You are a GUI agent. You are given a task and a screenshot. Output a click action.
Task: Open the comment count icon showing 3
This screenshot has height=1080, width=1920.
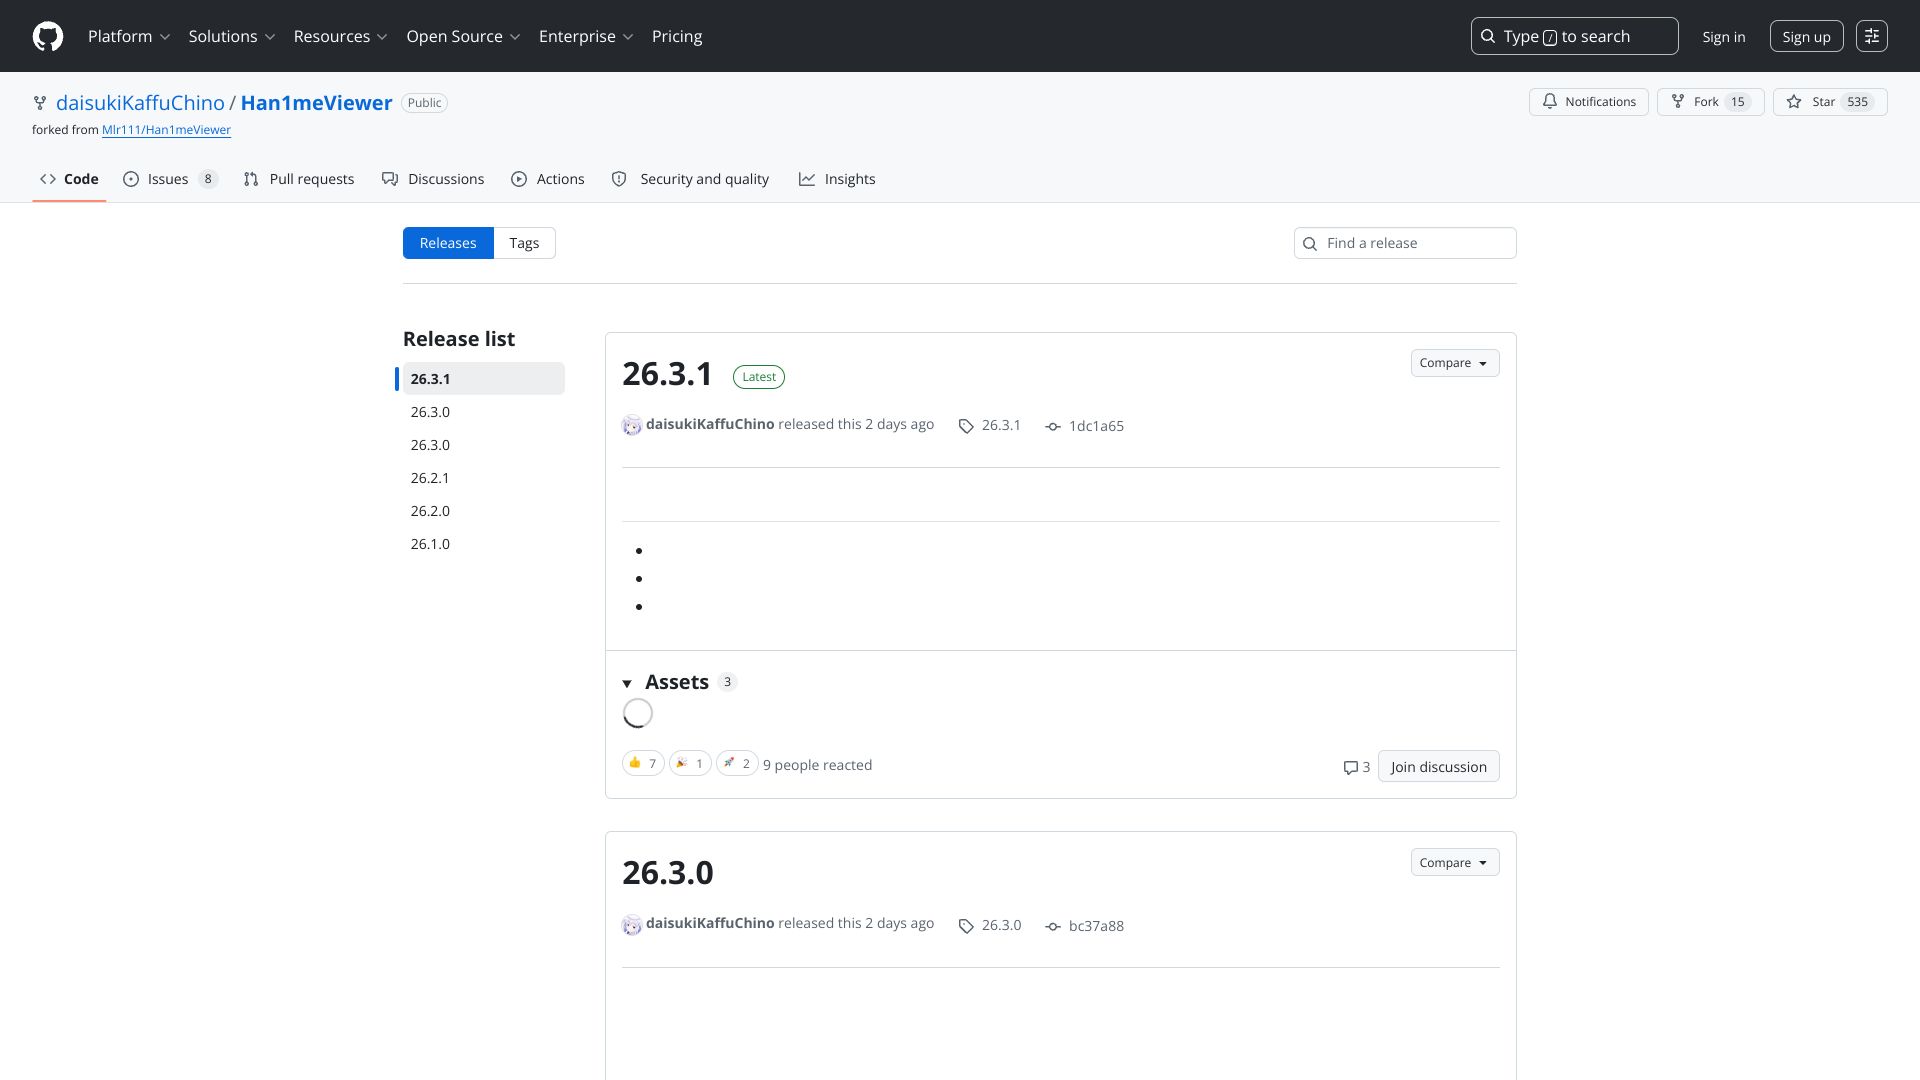pyautogui.click(x=1356, y=767)
